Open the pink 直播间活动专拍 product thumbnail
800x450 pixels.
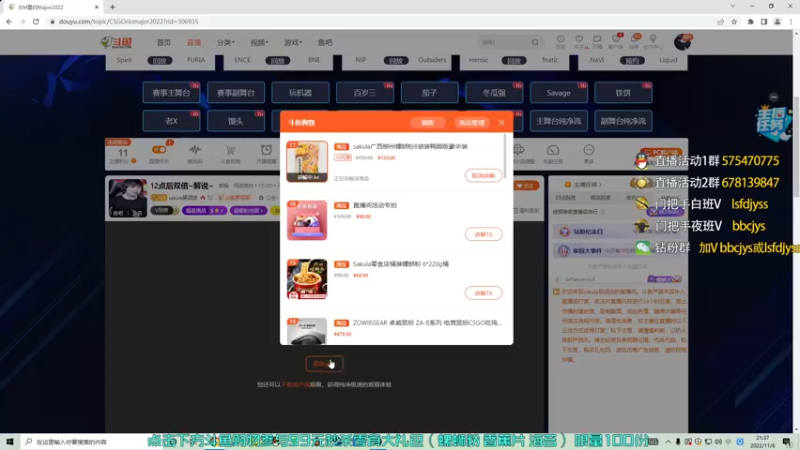(x=307, y=220)
